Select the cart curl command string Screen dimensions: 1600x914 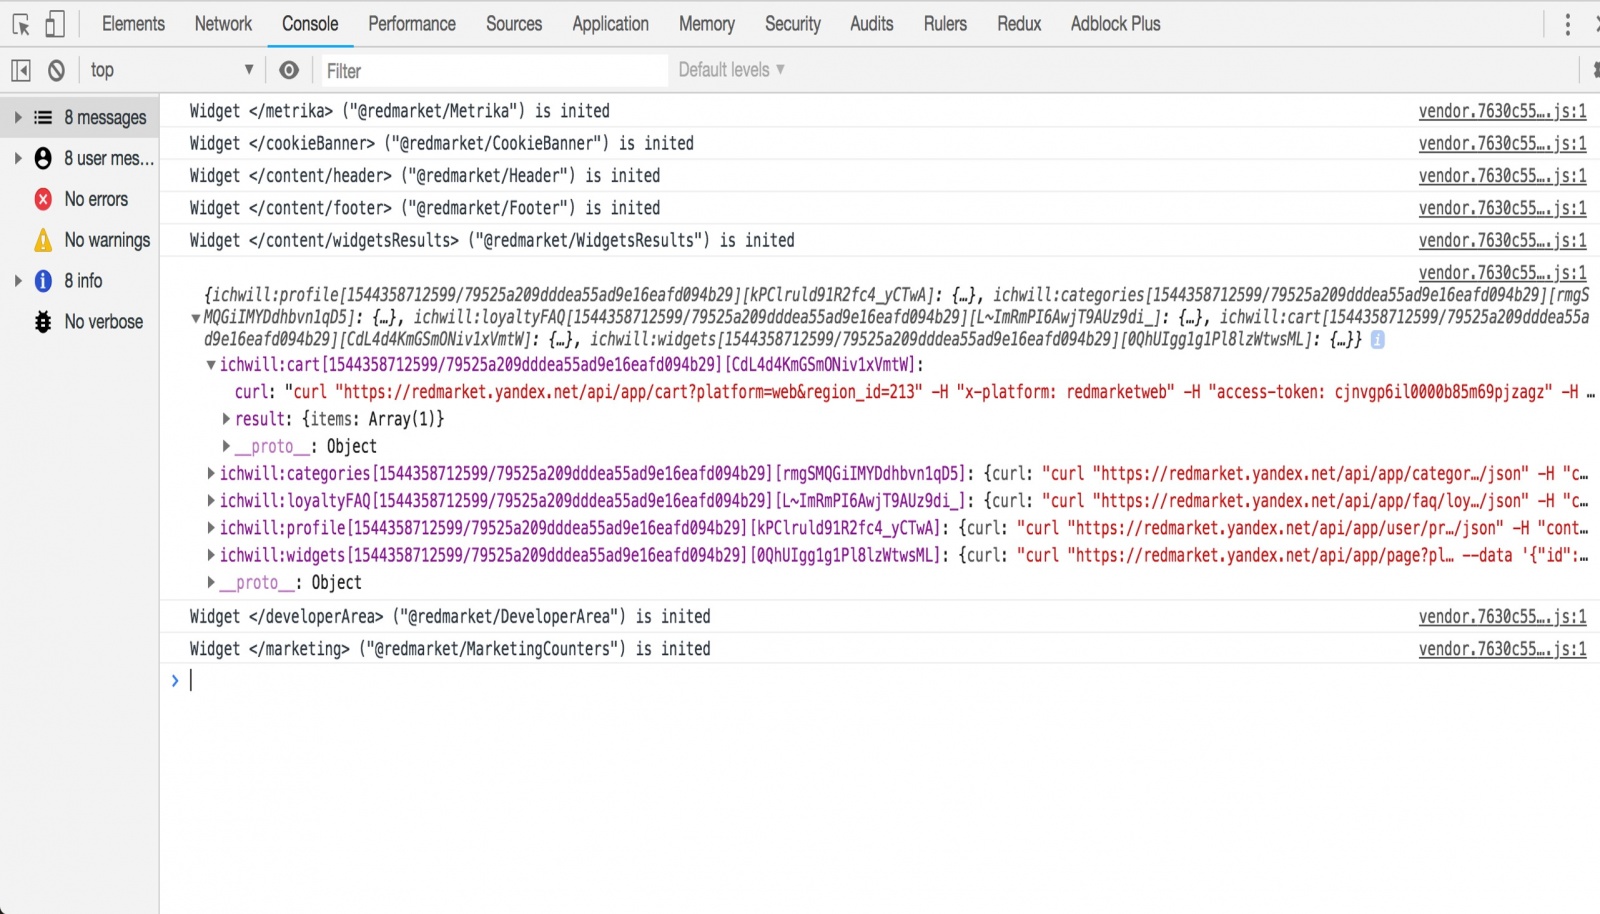coord(939,392)
